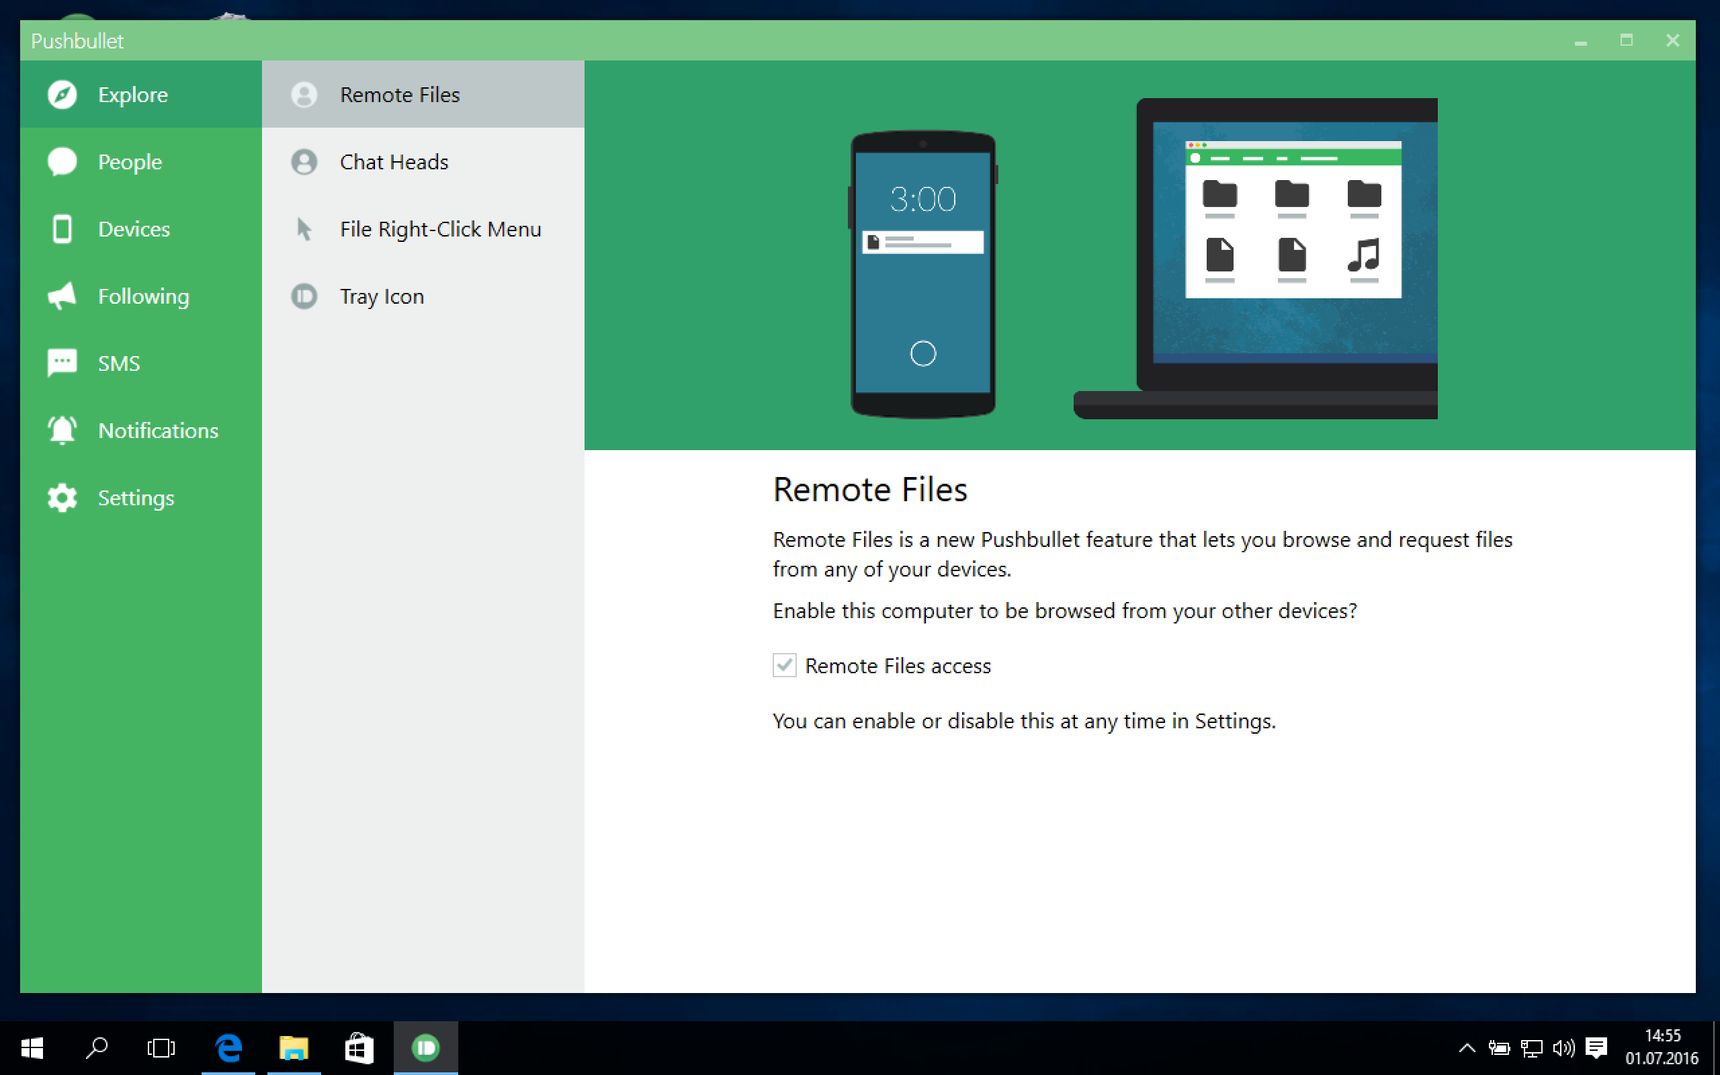Click the "Remote Files access" label text
The width and height of the screenshot is (1720, 1075).
pos(898,666)
